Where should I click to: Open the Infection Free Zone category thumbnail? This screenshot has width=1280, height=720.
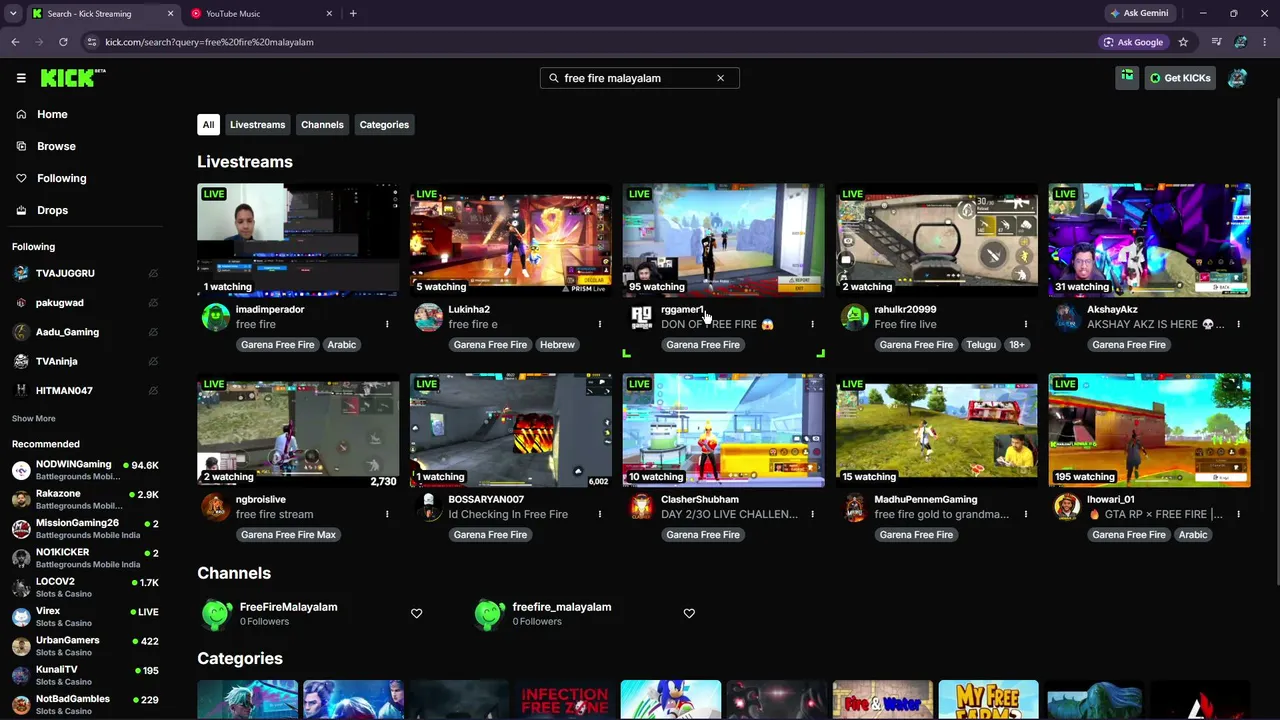(564, 700)
